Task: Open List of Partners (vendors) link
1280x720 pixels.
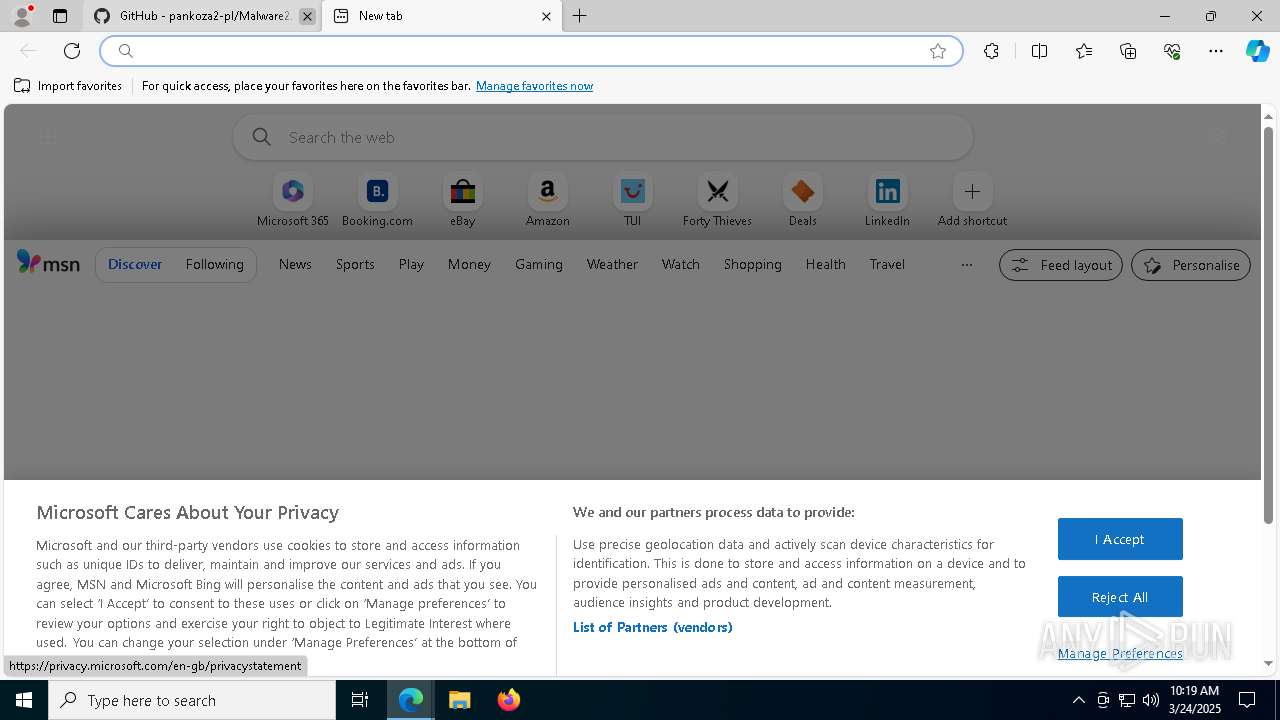Action: point(653,627)
